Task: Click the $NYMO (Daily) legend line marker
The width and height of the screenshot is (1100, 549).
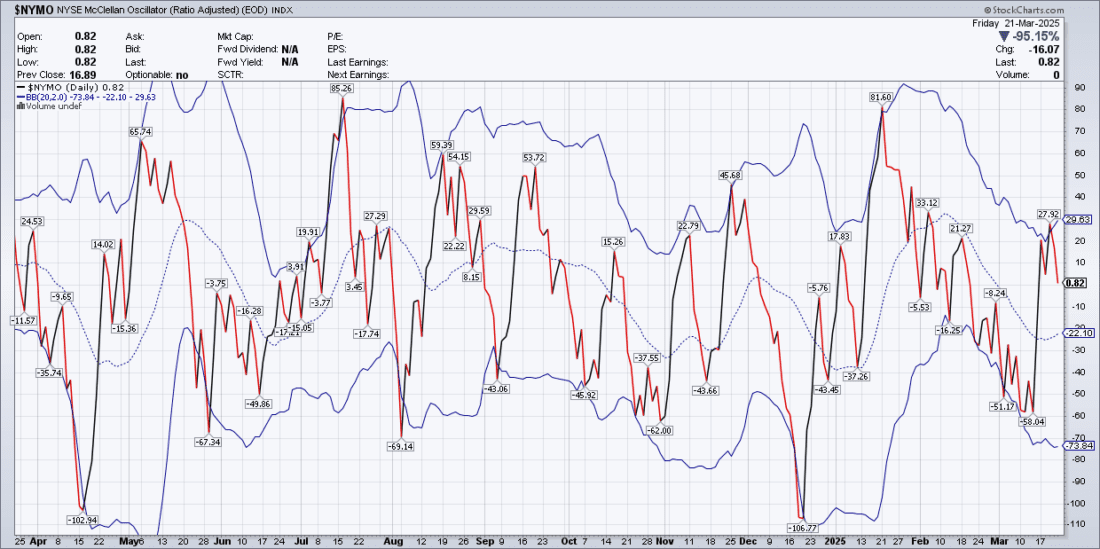Action: [21, 88]
